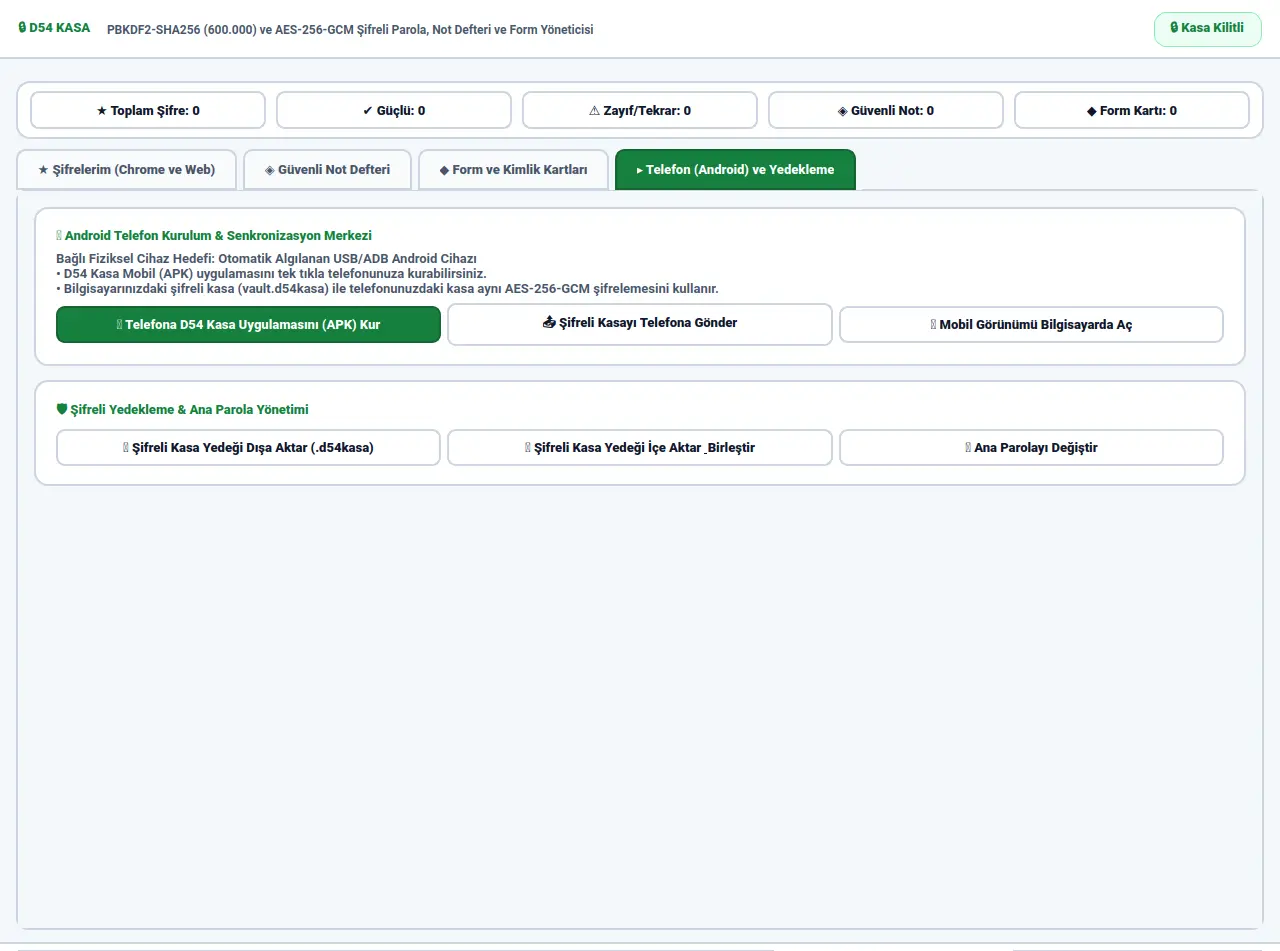The height and width of the screenshot is (951, 1280).
Task: Open the "Şifrelerim (Chrome ve Web)" tab
Action: (x=127, y=170)
